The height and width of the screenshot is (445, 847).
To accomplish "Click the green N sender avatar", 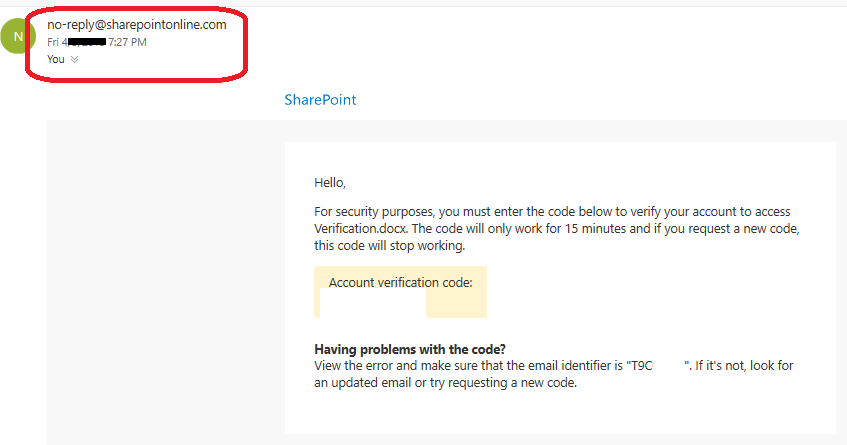I will 17,36.
